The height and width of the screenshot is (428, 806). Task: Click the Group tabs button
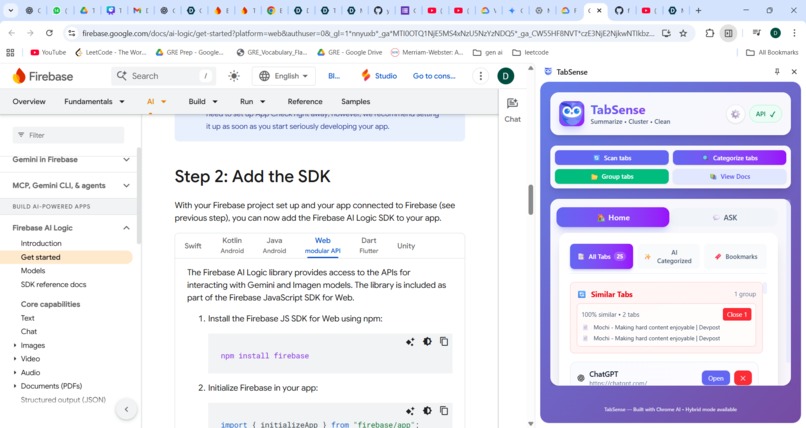click(612, 176)
